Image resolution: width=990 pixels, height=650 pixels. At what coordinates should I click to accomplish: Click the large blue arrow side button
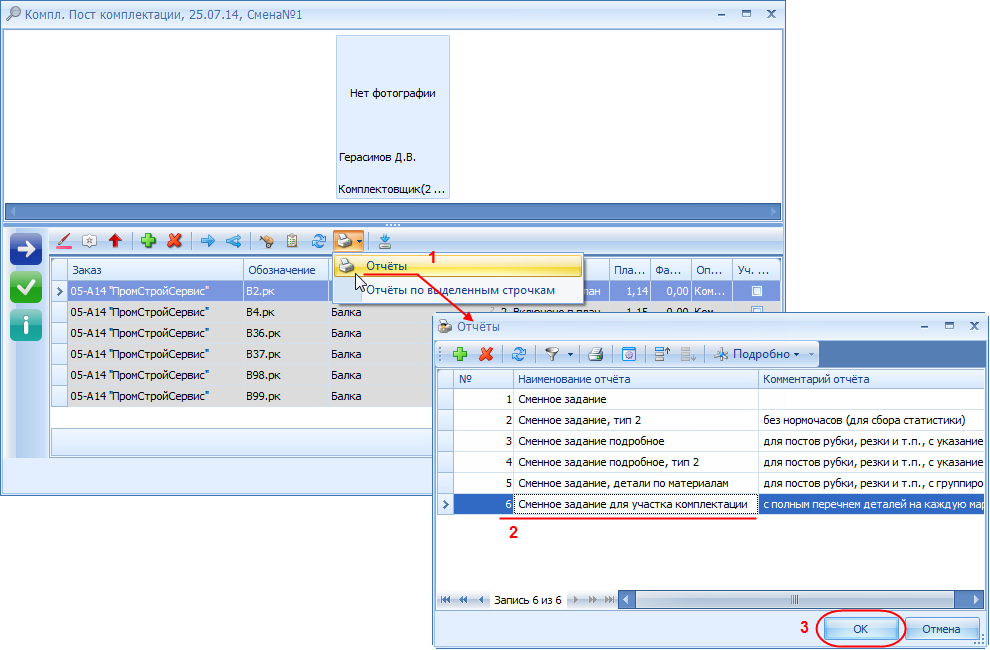pos(26,249)
